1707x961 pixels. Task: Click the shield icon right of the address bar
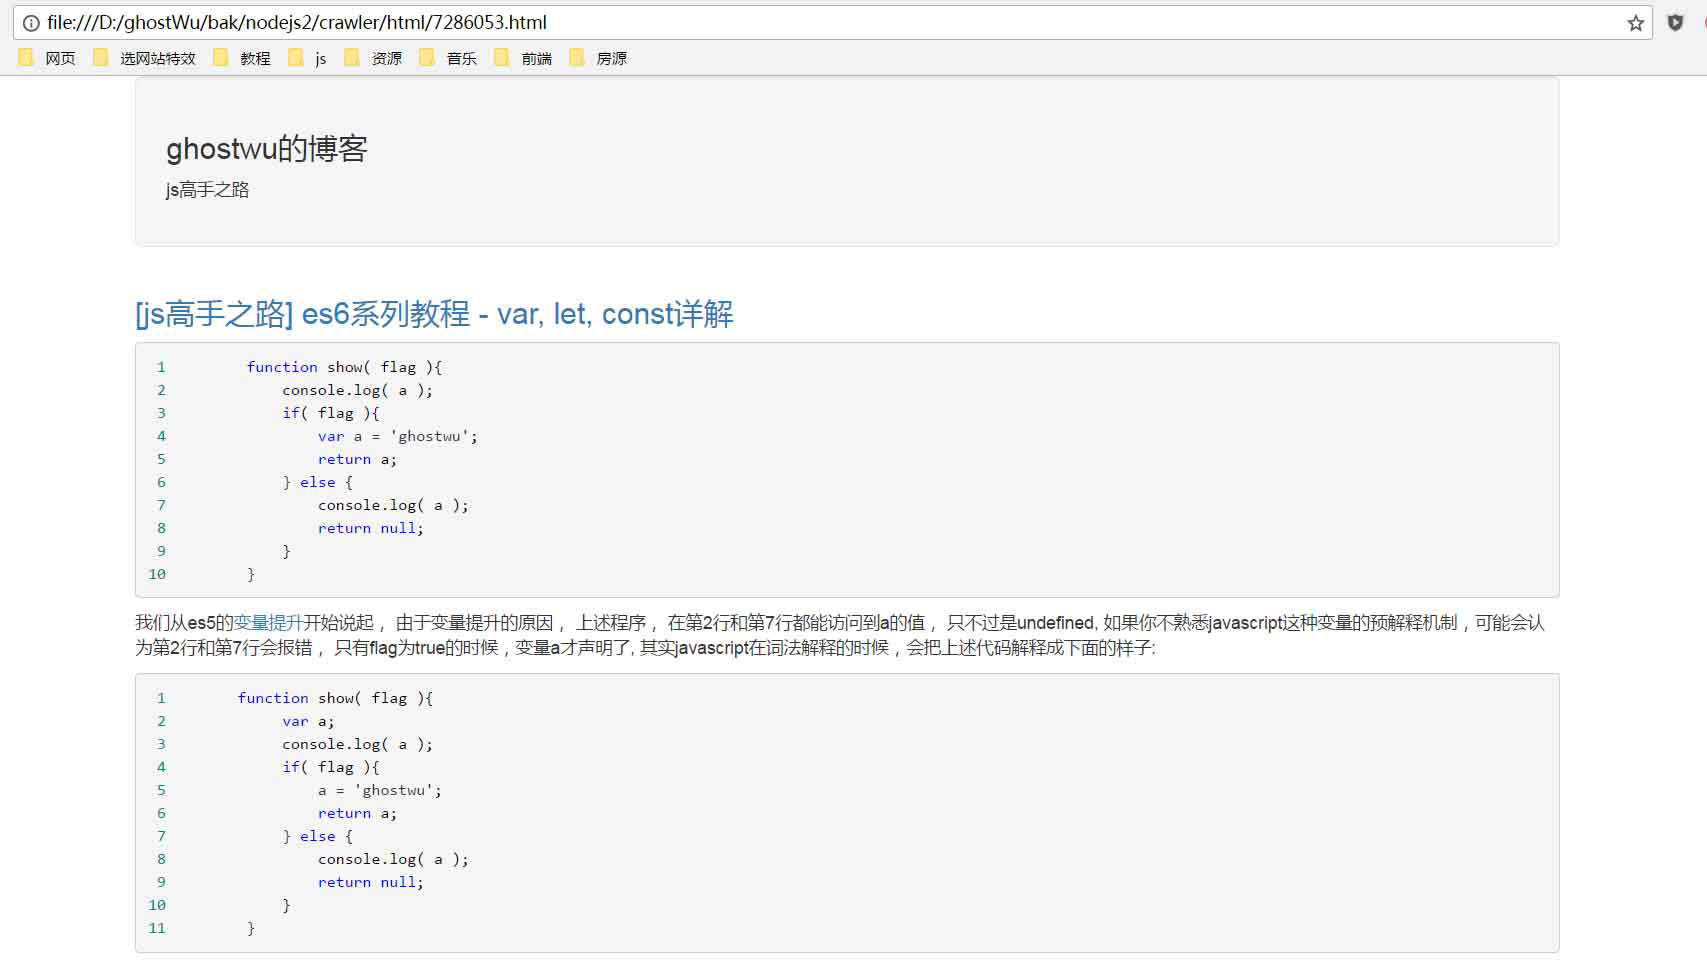[x=1675, y=22]
